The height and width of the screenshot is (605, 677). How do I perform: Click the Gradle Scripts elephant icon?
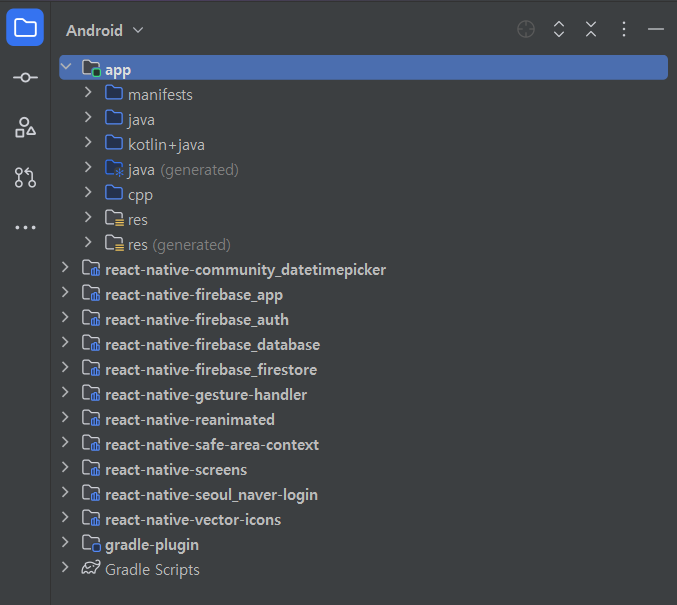(91, 567)
